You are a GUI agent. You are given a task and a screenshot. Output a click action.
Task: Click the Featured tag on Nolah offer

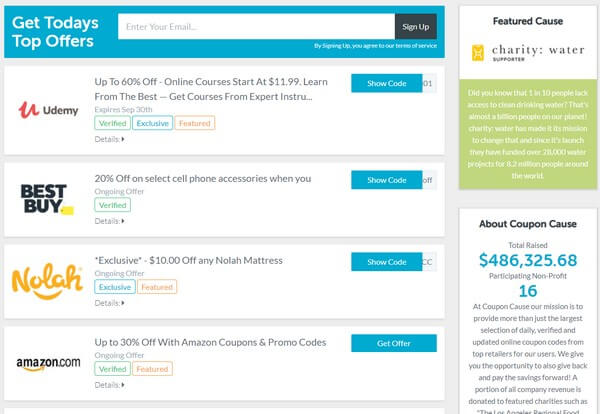point(157,287)
